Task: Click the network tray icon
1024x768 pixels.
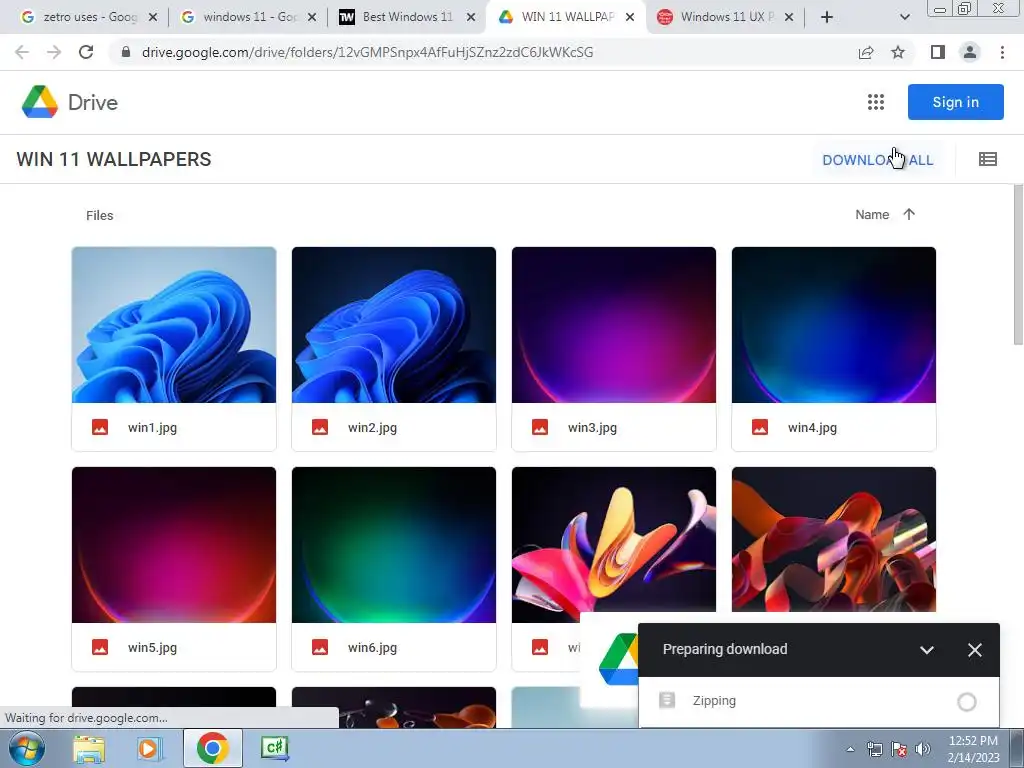Action: (874, 749)
